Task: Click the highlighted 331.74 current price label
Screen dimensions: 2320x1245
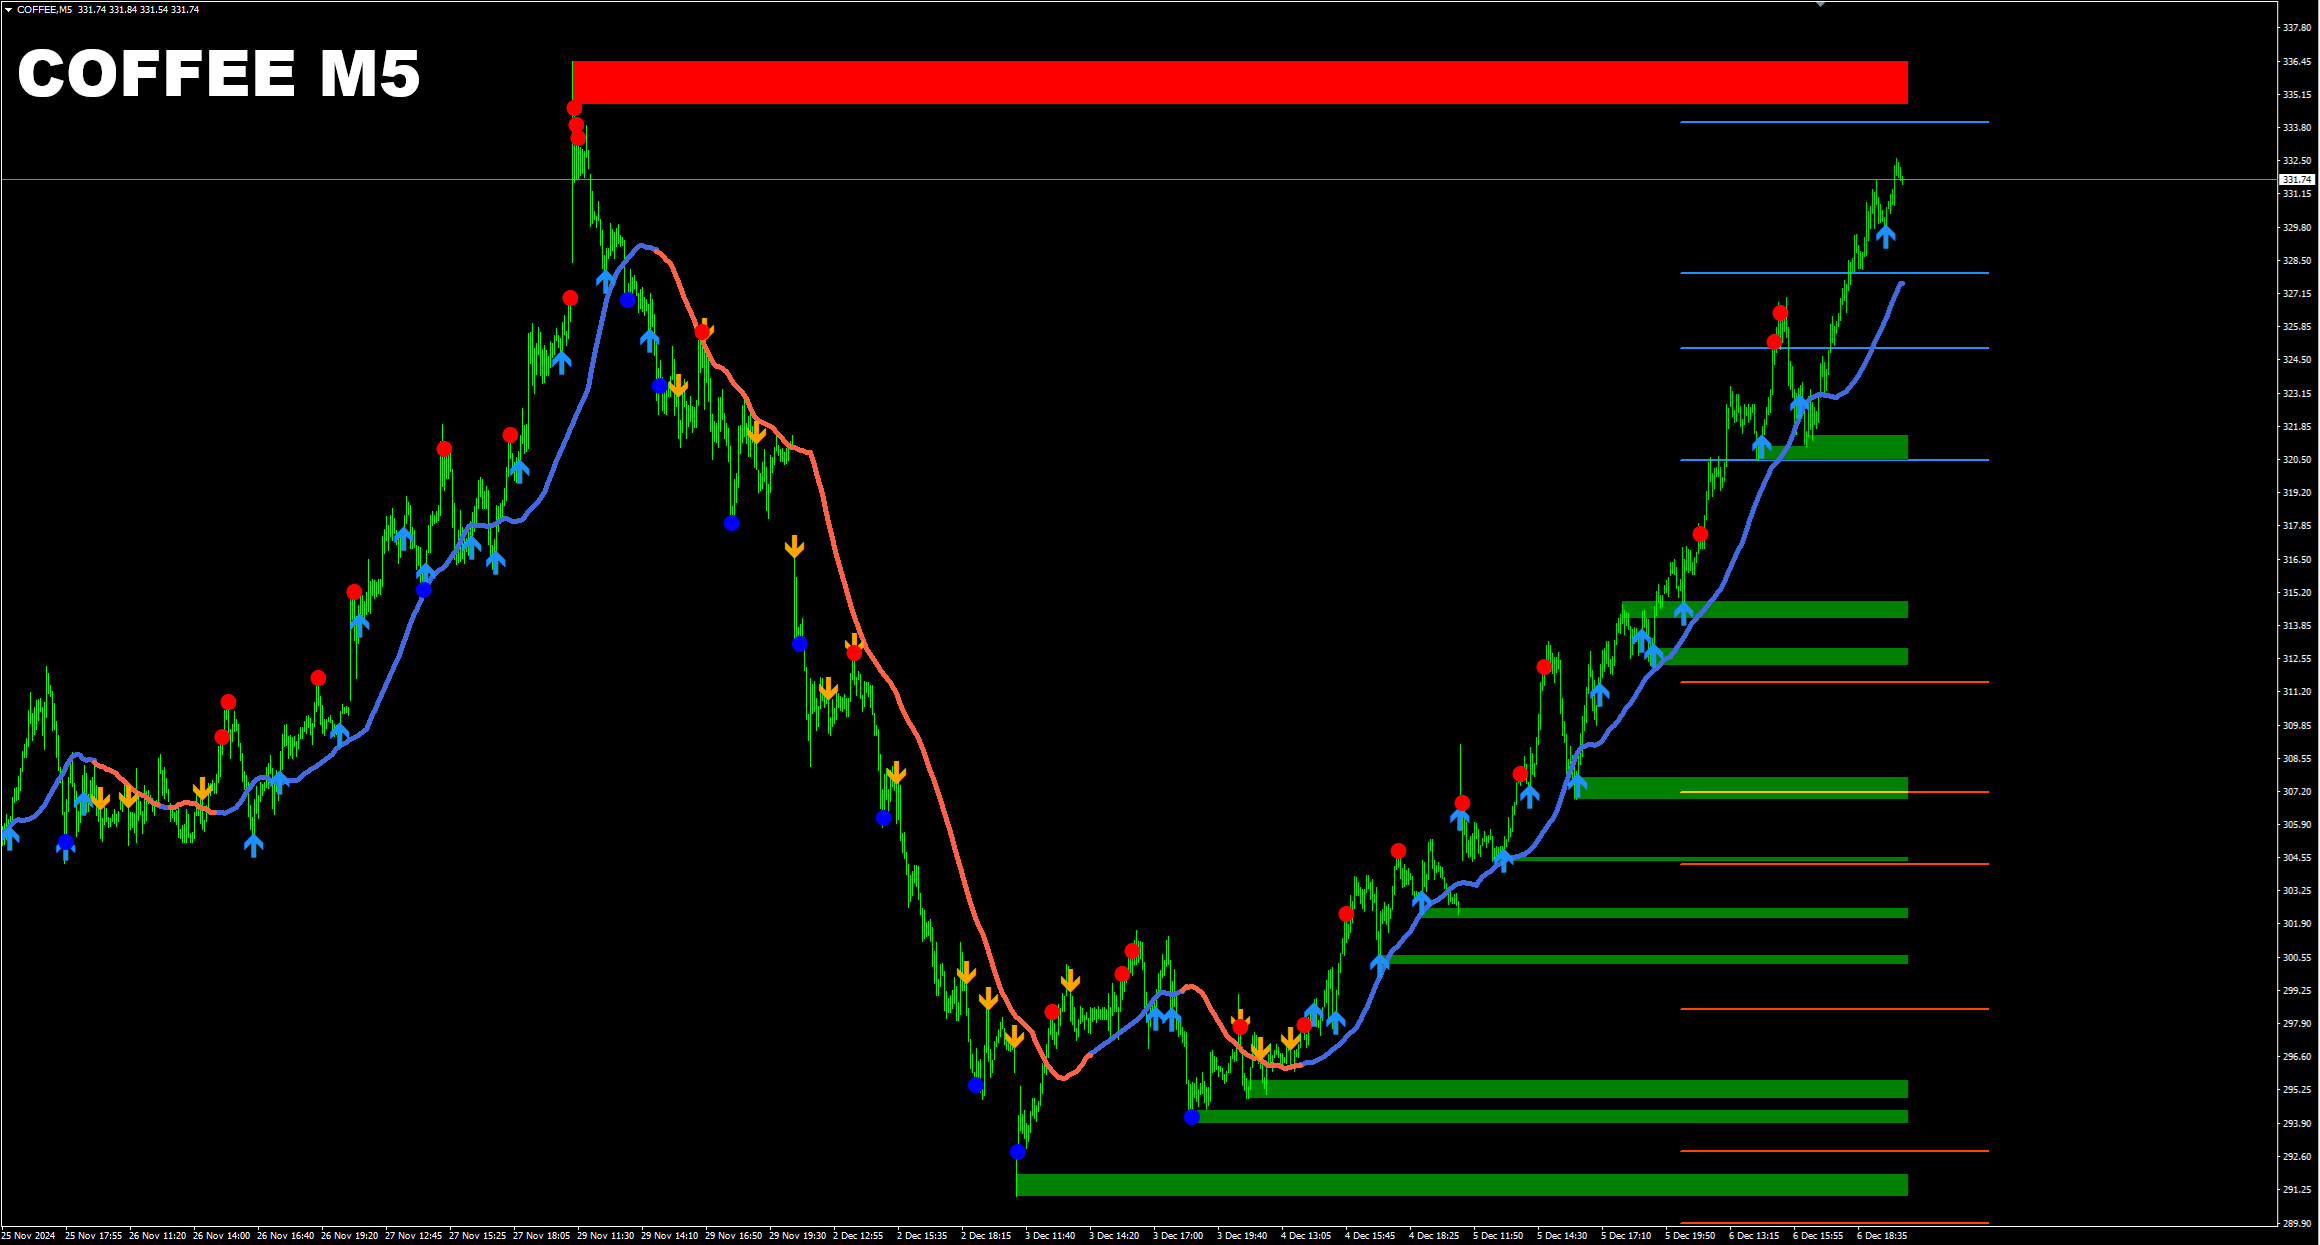Action: coord(2296,180)
